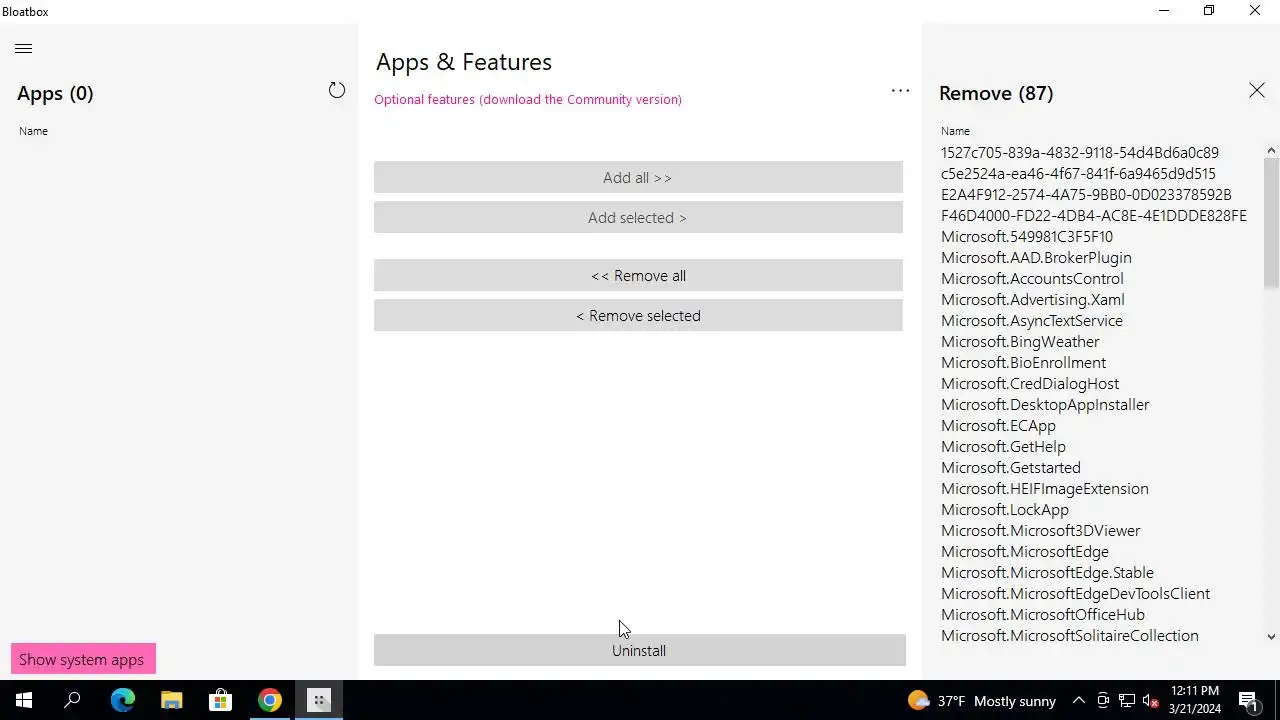Open weather widget showing 37°F
This screenshot has width=1280, height=720.
tap(981, 701)
